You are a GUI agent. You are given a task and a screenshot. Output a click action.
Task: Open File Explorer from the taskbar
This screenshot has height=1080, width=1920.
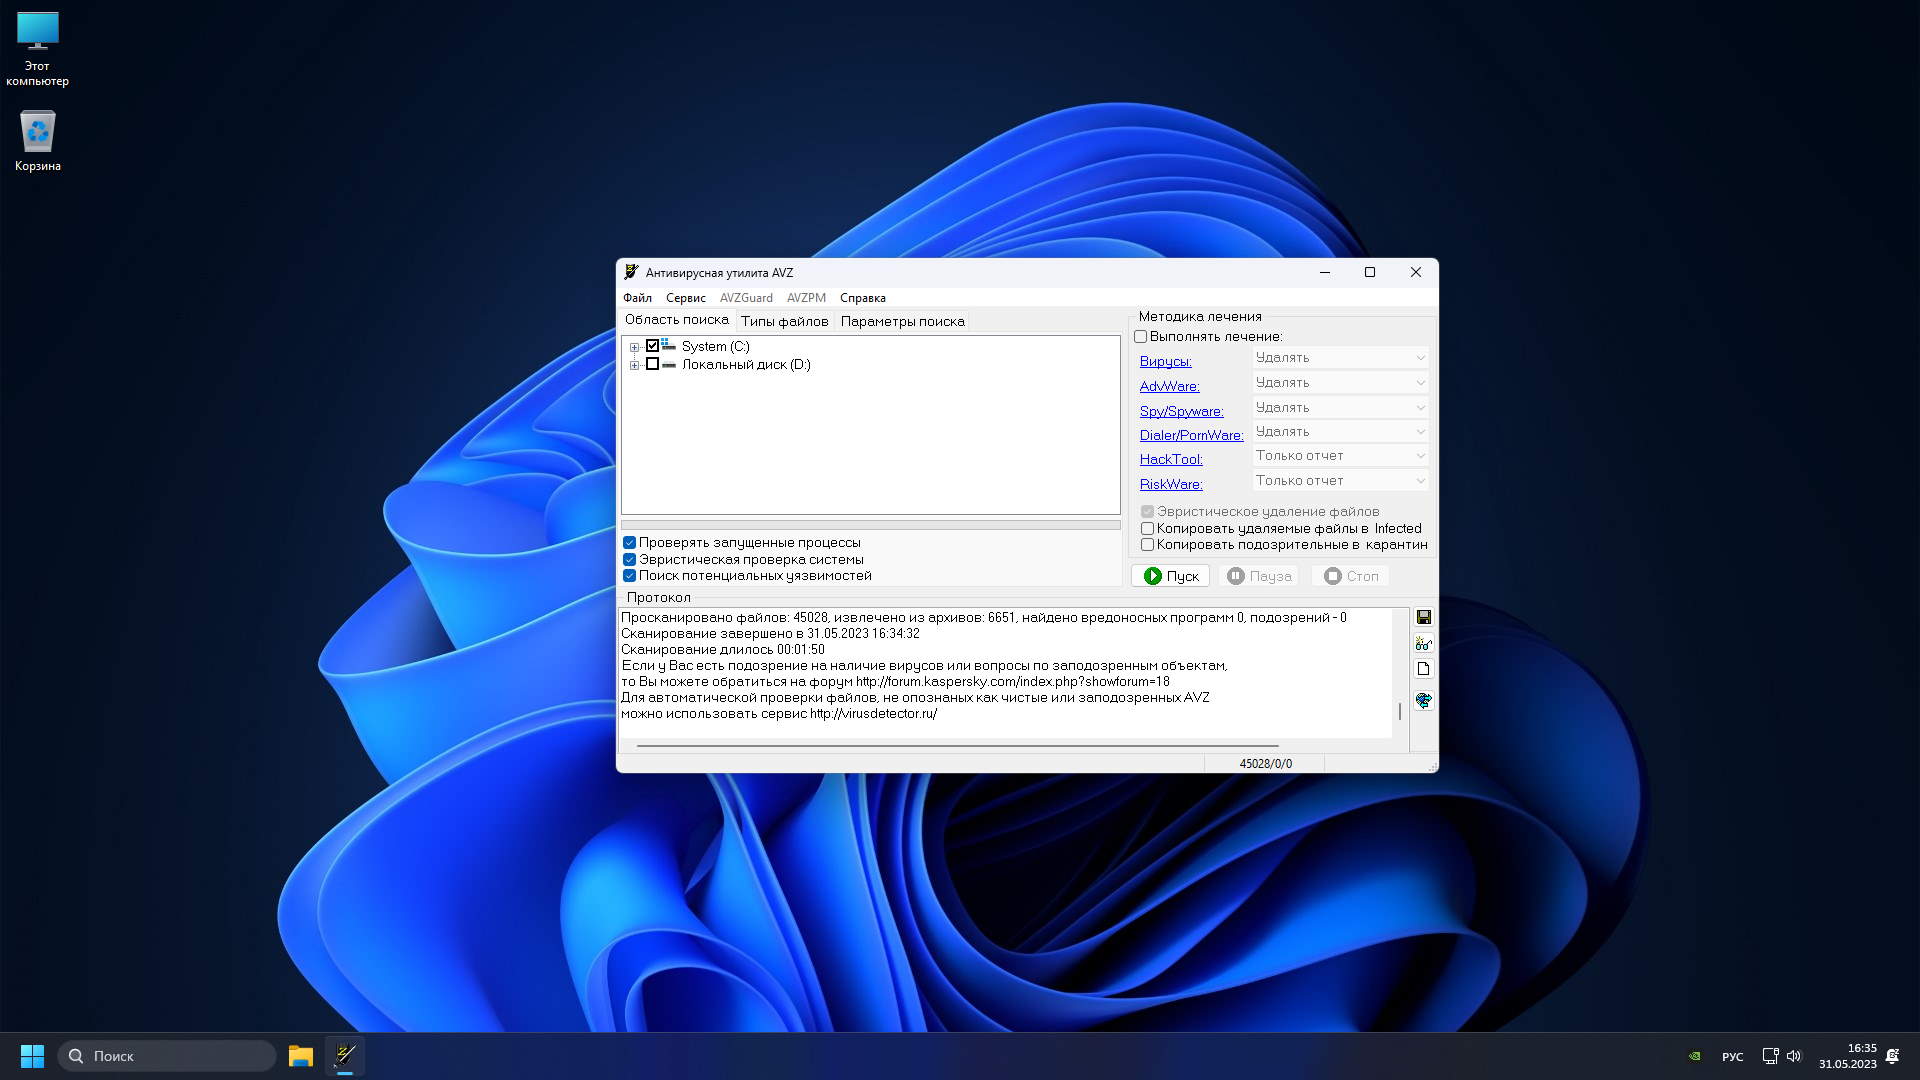pos(300,1056)
